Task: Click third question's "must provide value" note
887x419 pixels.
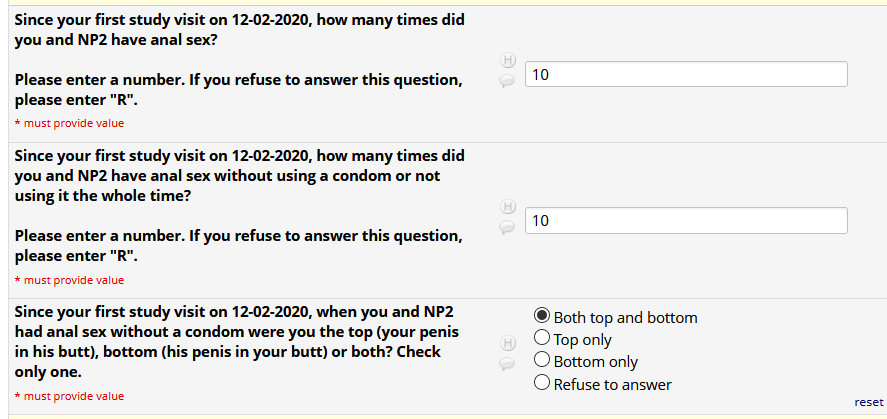Action: (x=69, y=396)
